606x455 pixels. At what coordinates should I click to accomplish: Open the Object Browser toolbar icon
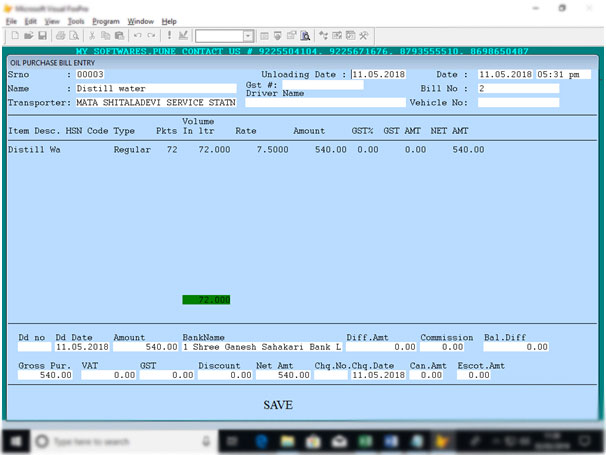click(x=337, y=36)
